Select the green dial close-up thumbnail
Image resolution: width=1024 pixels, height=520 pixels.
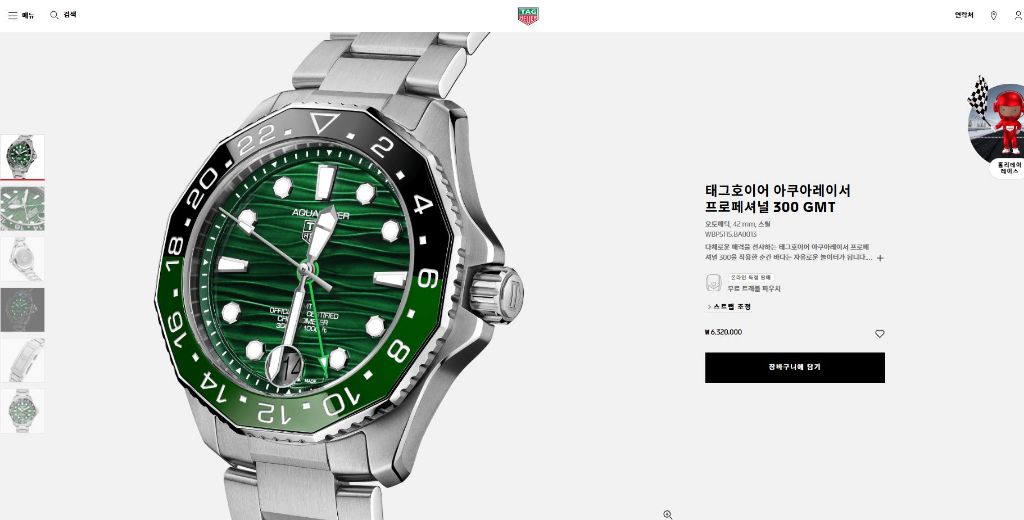pos(22,208)
